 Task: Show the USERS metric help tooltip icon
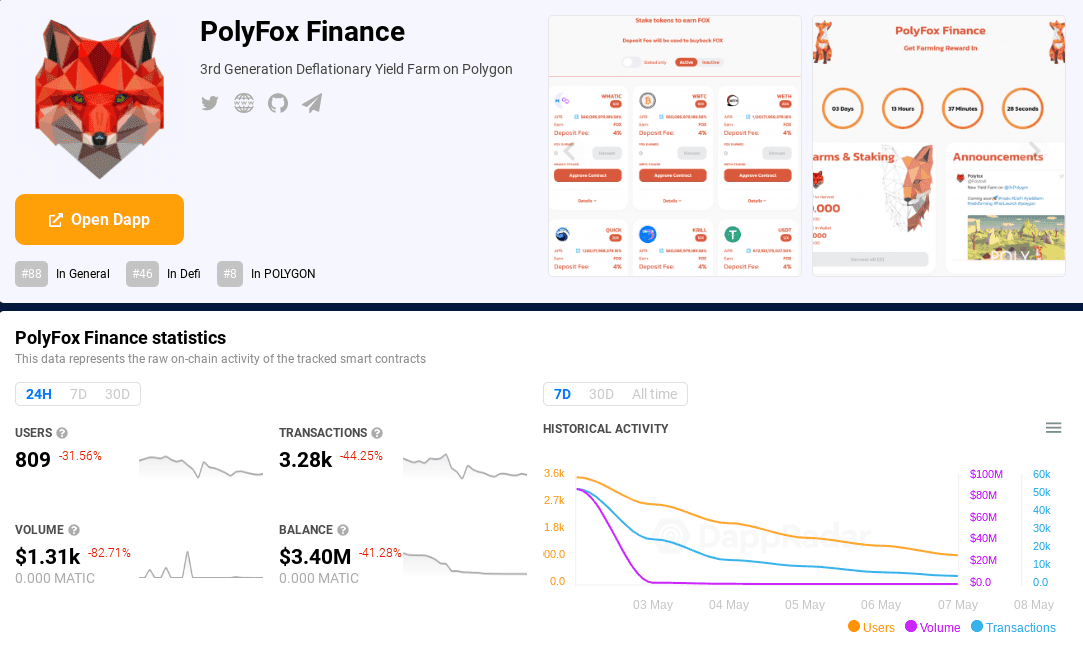coord(62,433)
